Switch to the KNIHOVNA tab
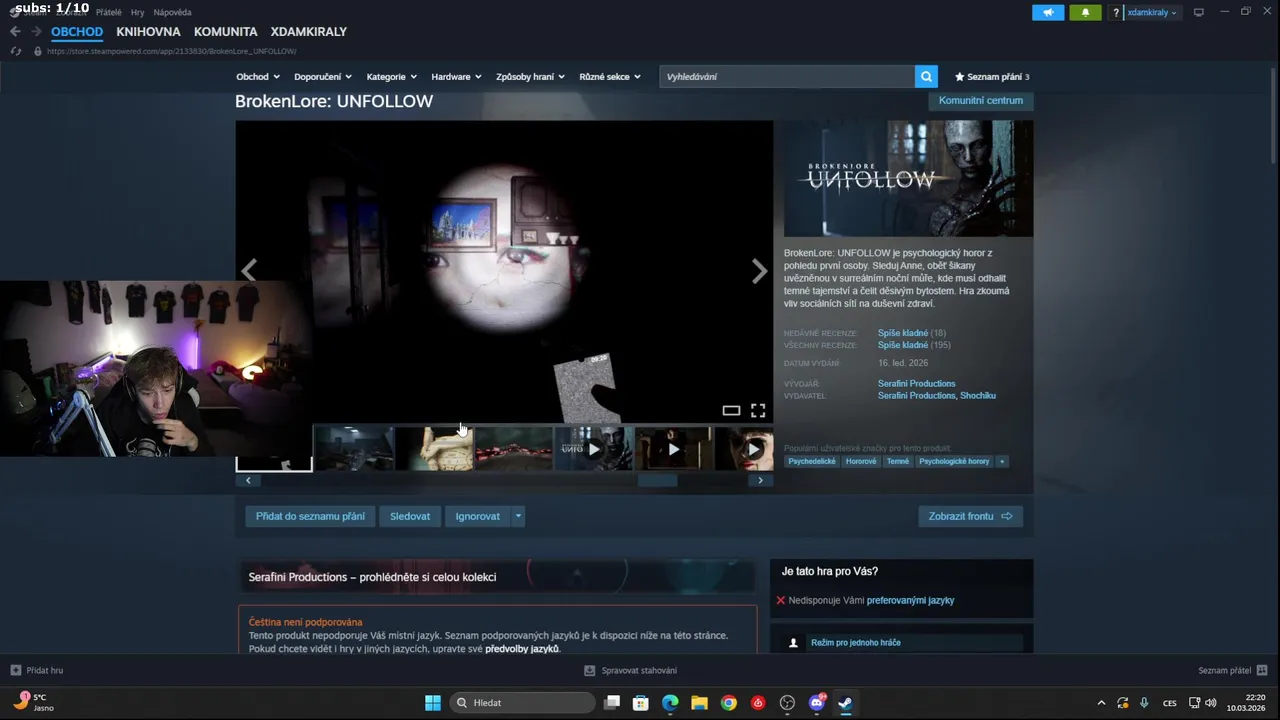The height and width of the screenshot is (720, 1280). tap(148, 32)
